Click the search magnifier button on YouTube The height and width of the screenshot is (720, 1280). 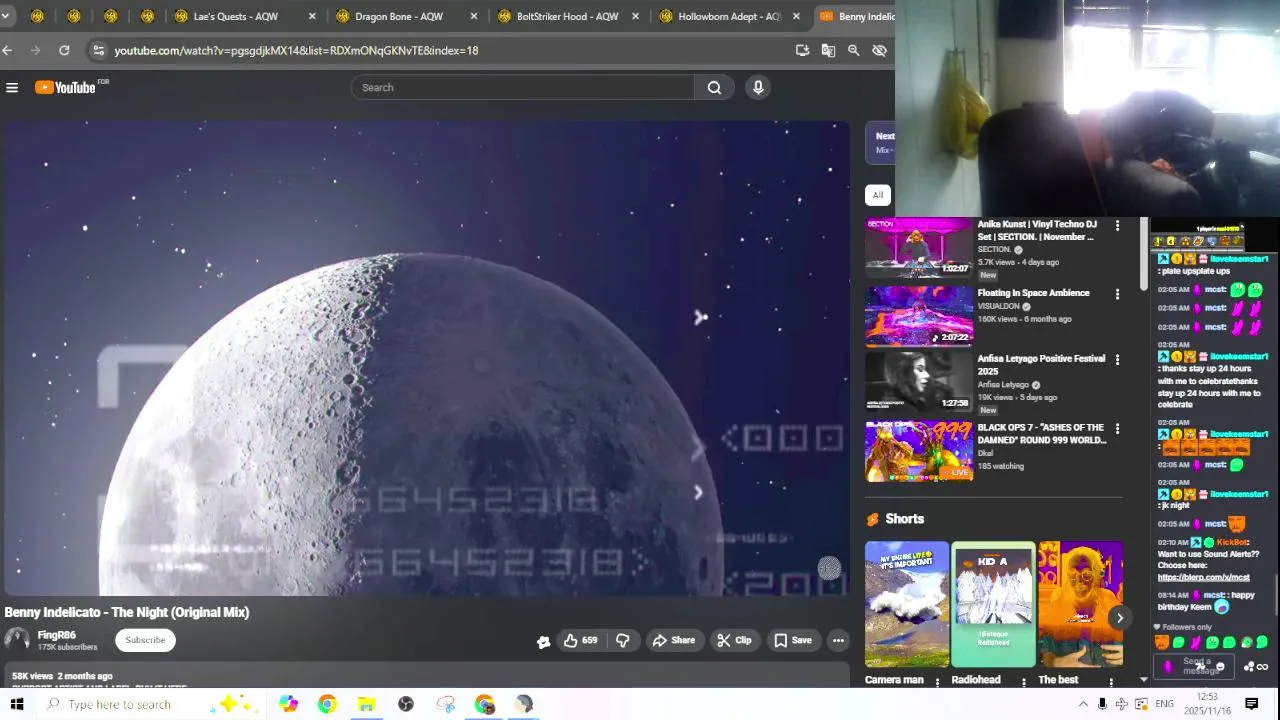[714, 88]
